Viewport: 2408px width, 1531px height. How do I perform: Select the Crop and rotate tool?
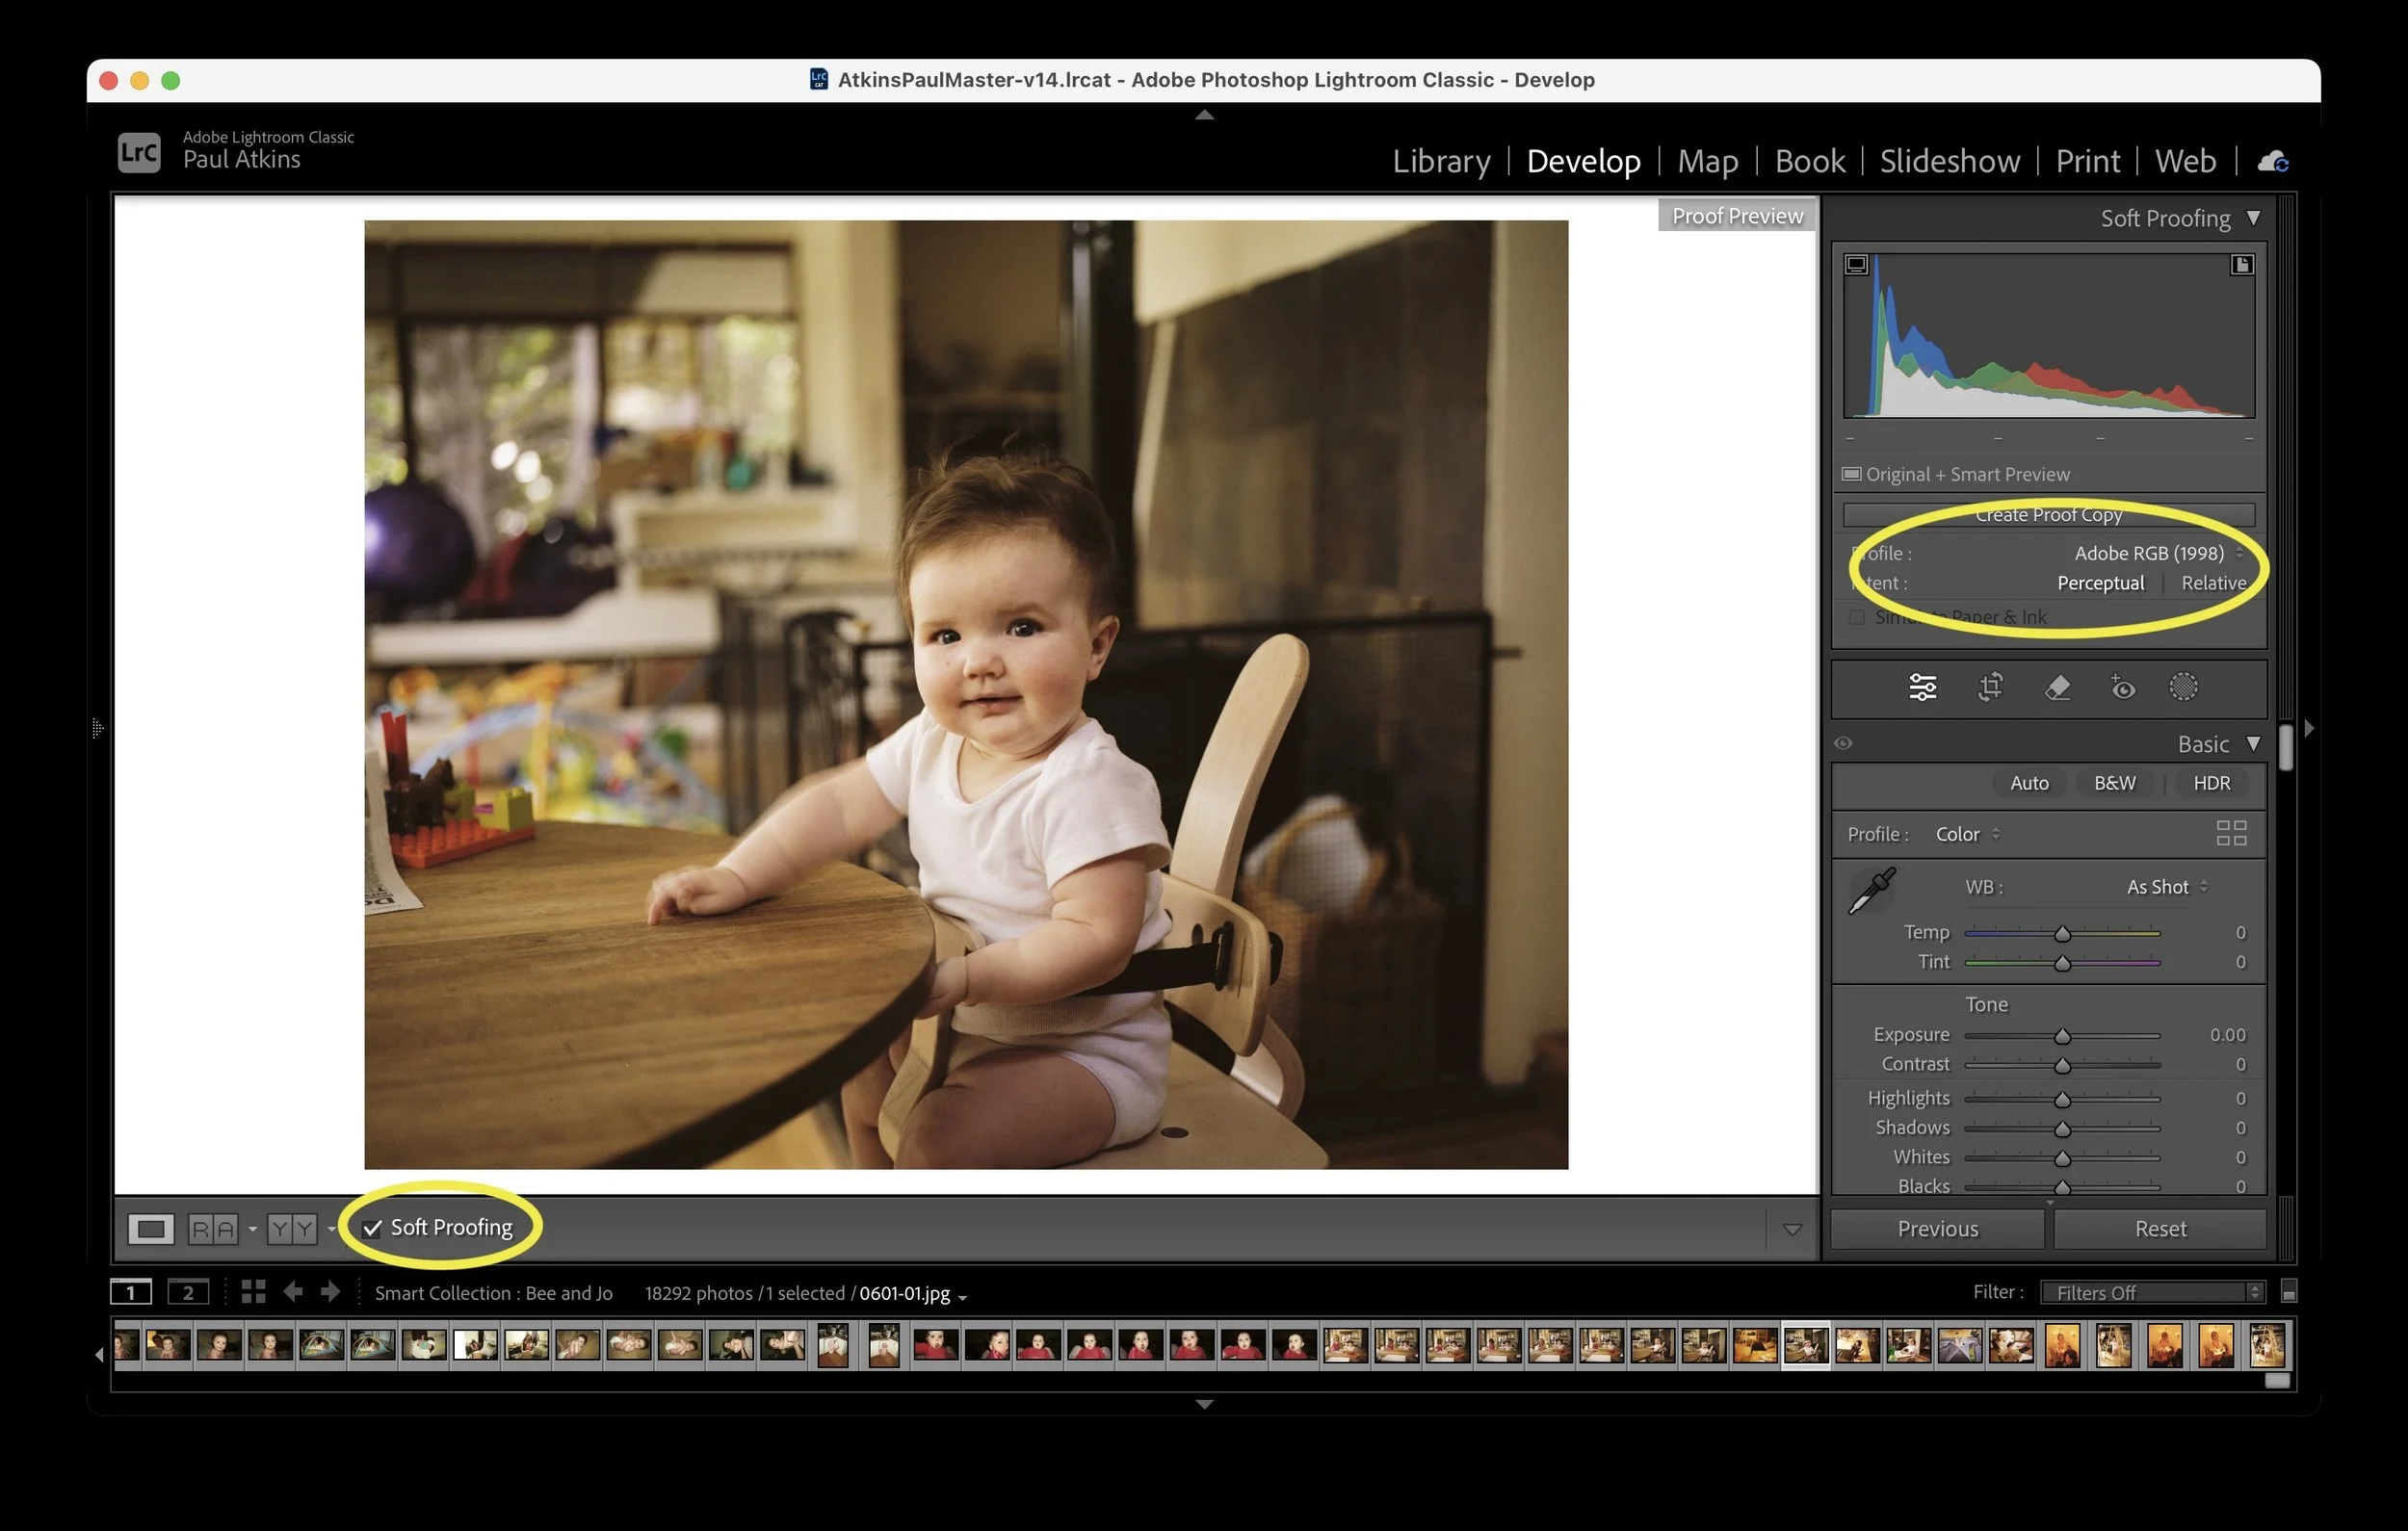pyautogui.click(x=1990, y=687)
